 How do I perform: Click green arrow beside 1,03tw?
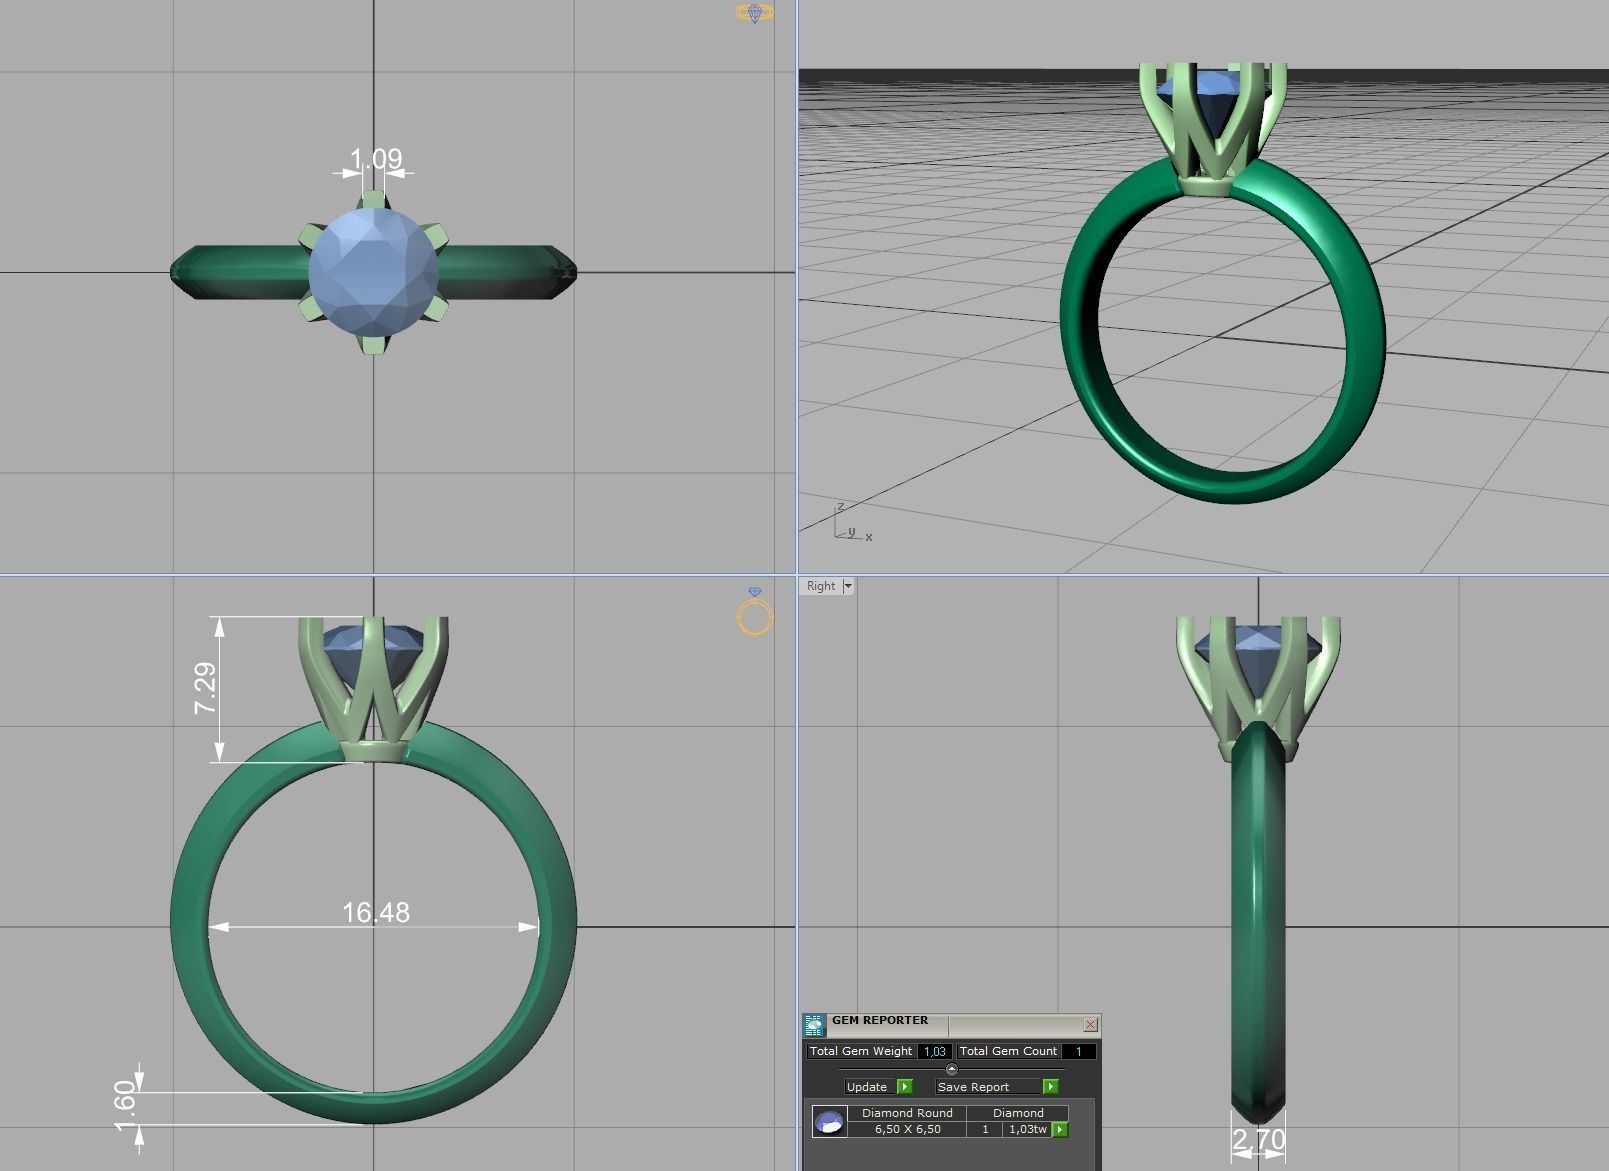(x=1059, y=1129)
